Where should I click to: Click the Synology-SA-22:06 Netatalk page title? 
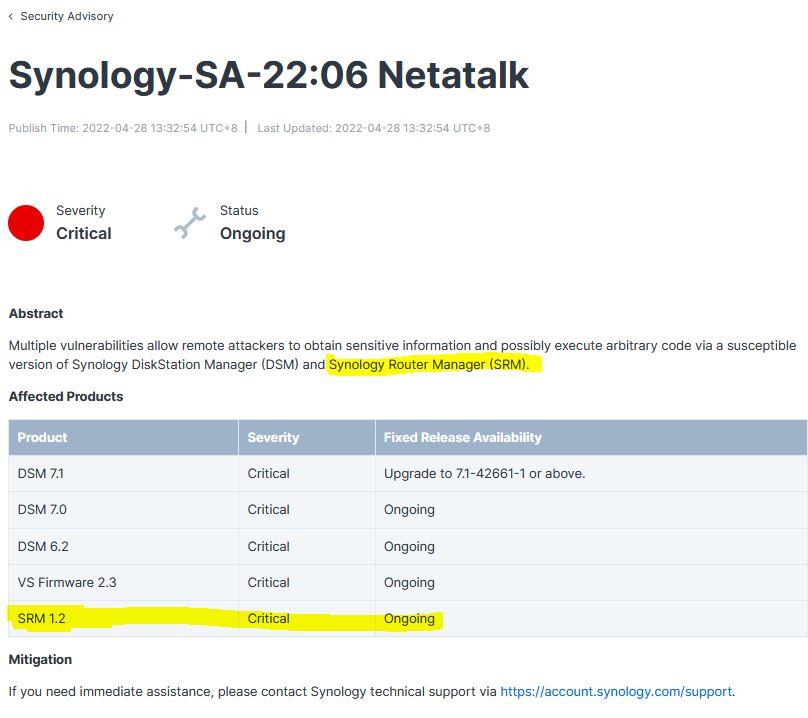click(268, 75)
